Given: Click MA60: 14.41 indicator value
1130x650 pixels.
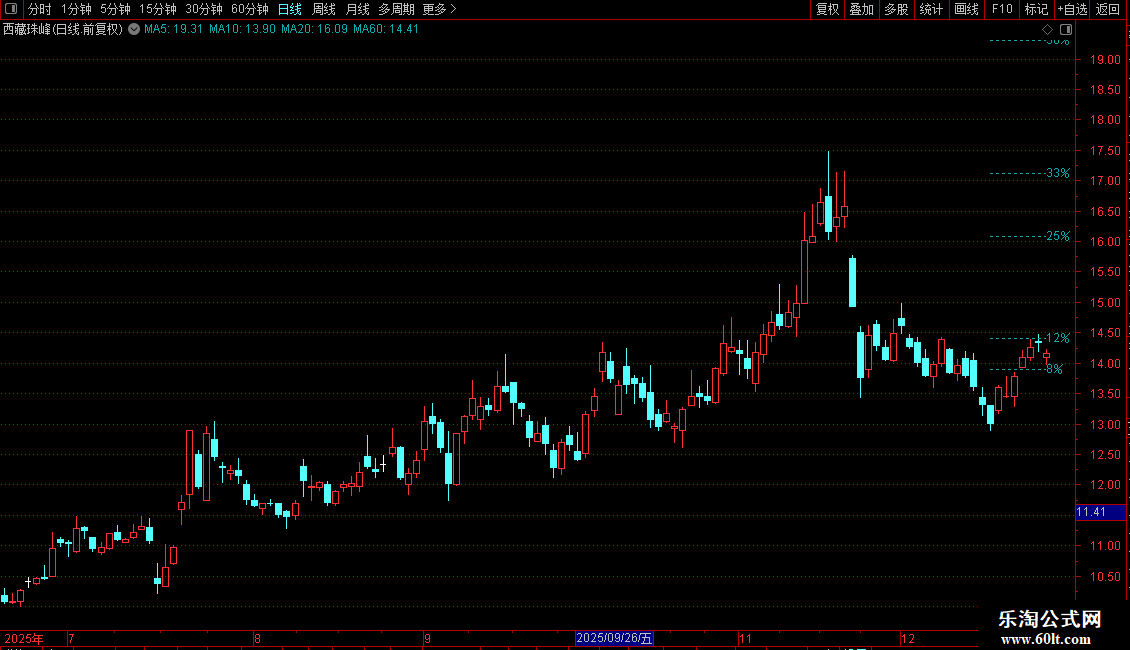Looking at the screenshot, I should tap(386, 30).
